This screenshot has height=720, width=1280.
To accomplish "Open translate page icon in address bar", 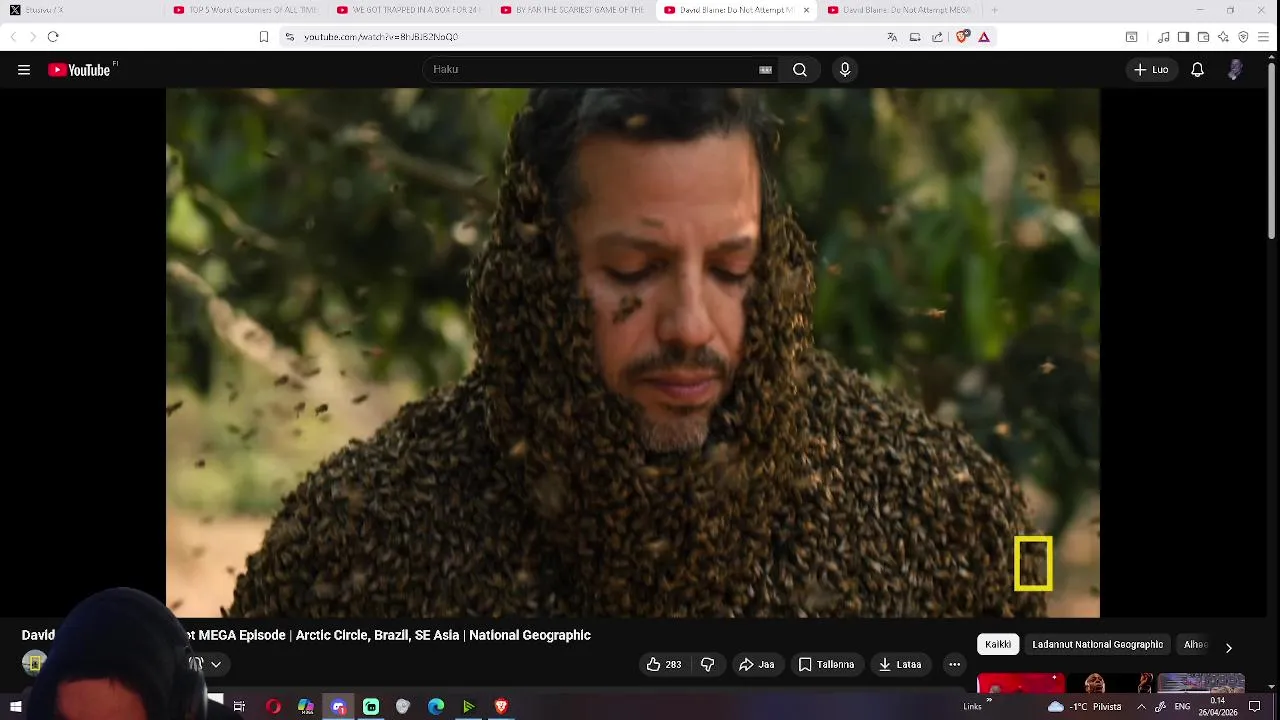I will click(x=892, y=37).
